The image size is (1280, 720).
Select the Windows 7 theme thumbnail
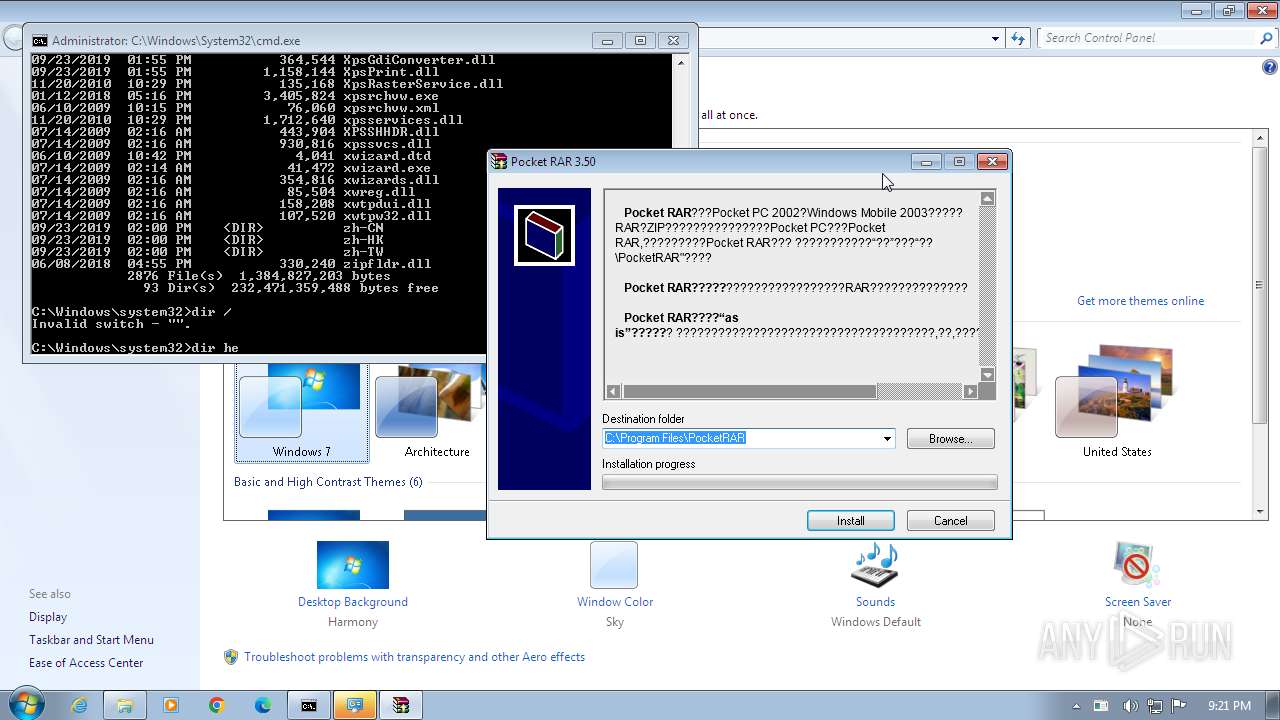click(x=301, y=412)
